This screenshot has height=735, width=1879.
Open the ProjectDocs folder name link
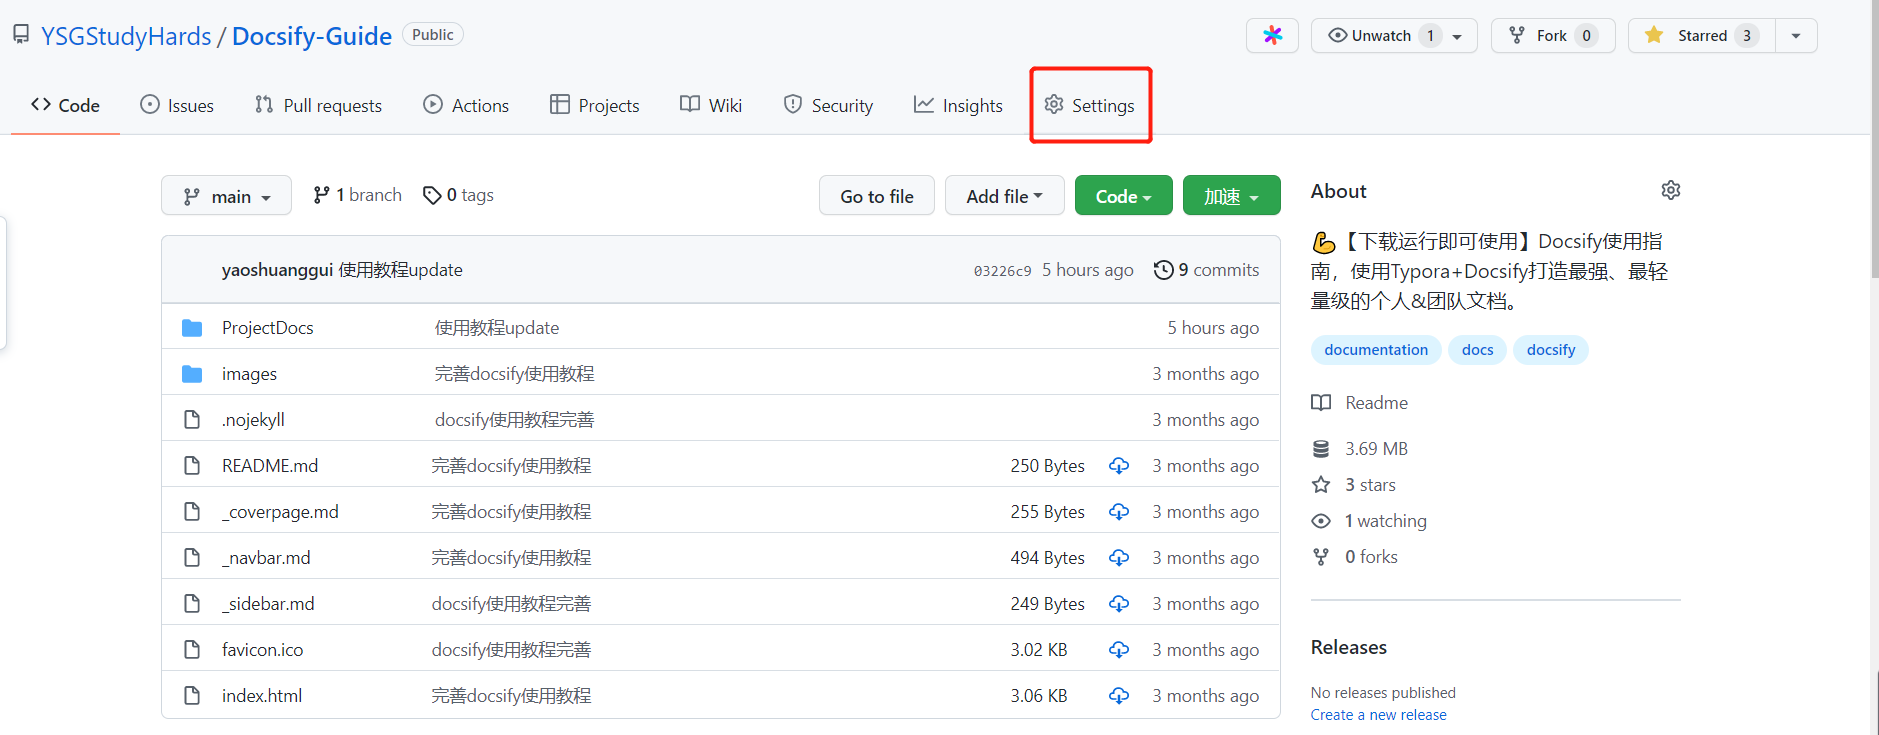tap(268, 328)
